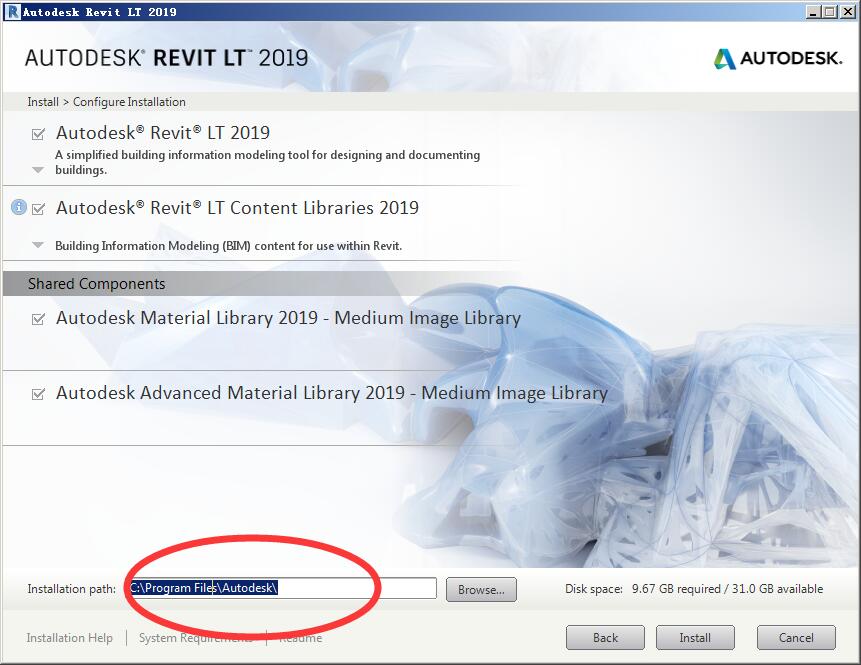
Task: Click the Revit icon in the title bar
Action: [12, 12]
